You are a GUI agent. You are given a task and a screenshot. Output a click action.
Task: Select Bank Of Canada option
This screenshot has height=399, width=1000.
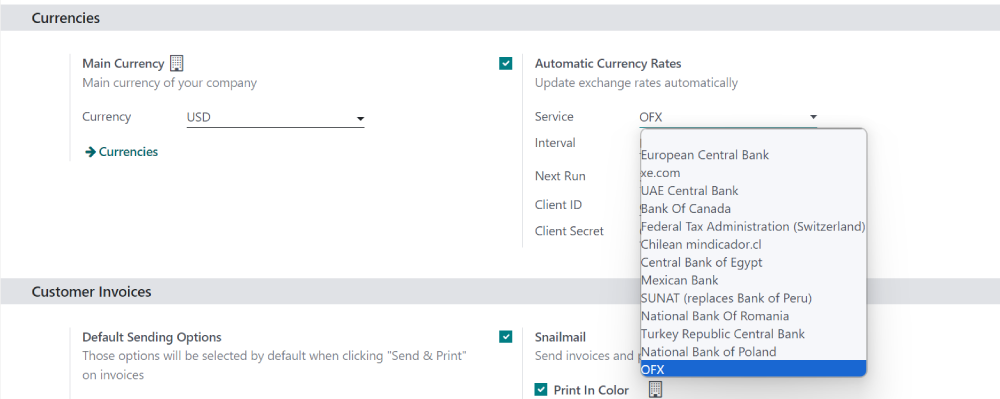(753, 208)
